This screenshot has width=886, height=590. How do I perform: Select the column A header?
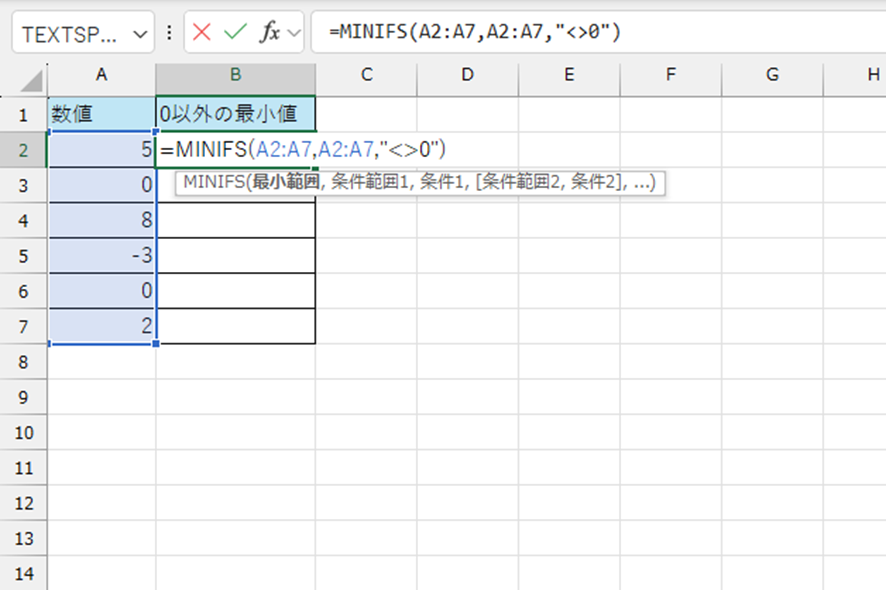[102, 74]
